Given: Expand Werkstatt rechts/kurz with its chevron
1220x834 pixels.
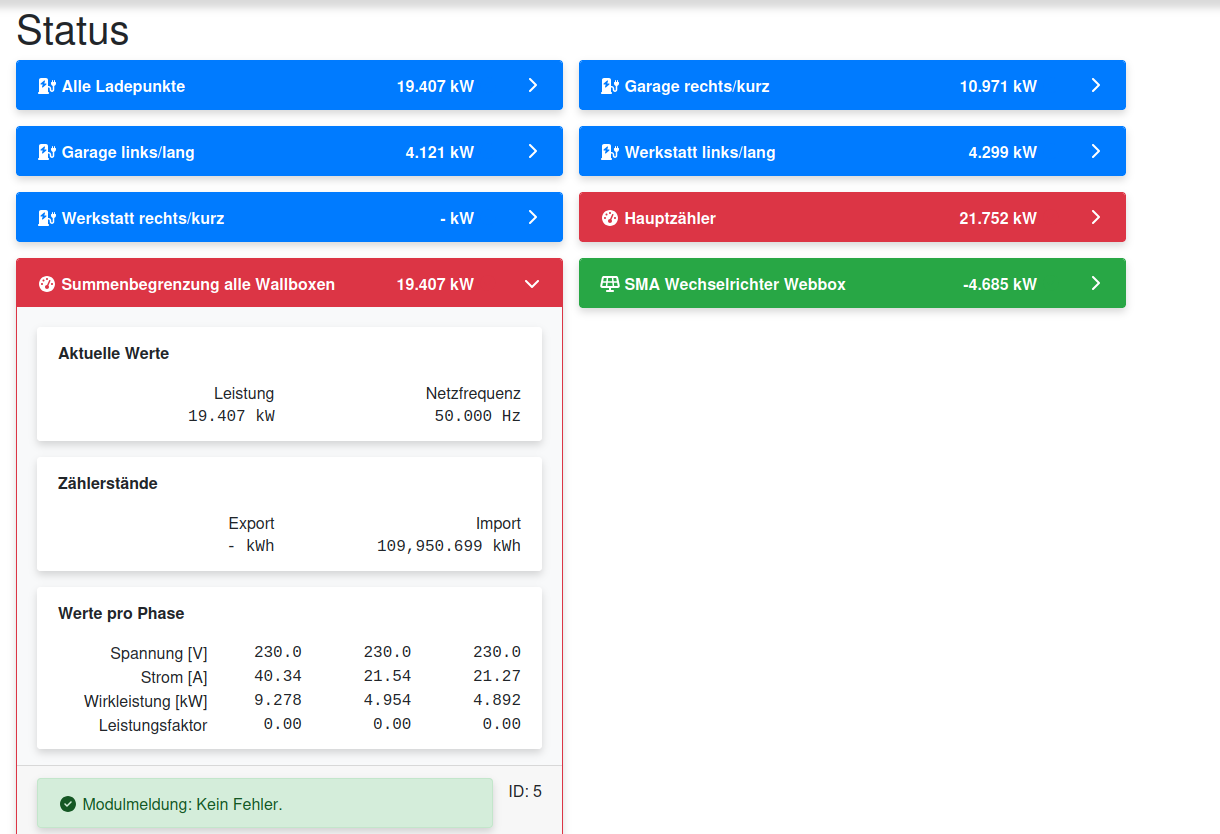Looking at the screenshot, I should point(533,218).
